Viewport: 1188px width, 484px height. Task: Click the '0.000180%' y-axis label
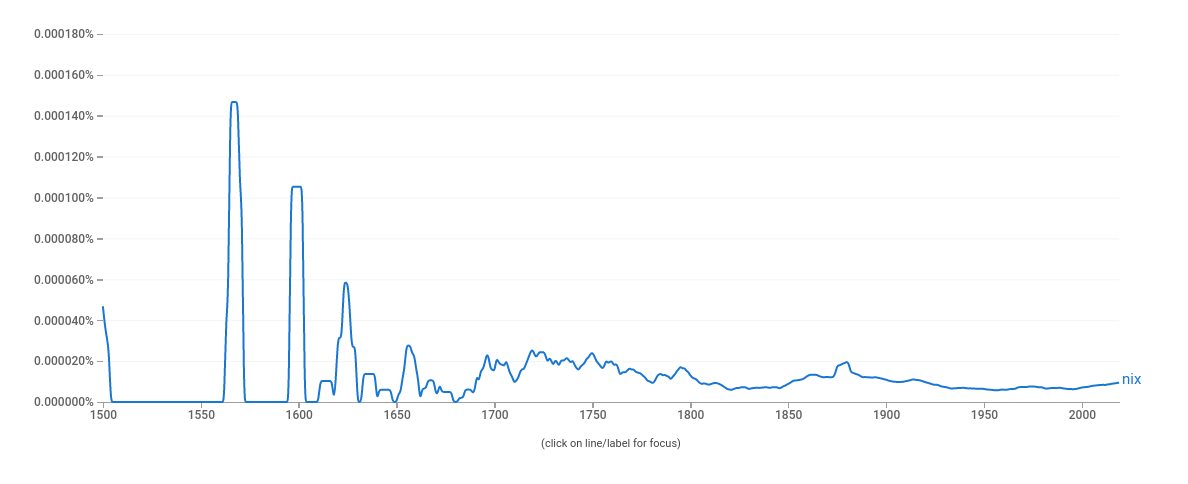64,34
